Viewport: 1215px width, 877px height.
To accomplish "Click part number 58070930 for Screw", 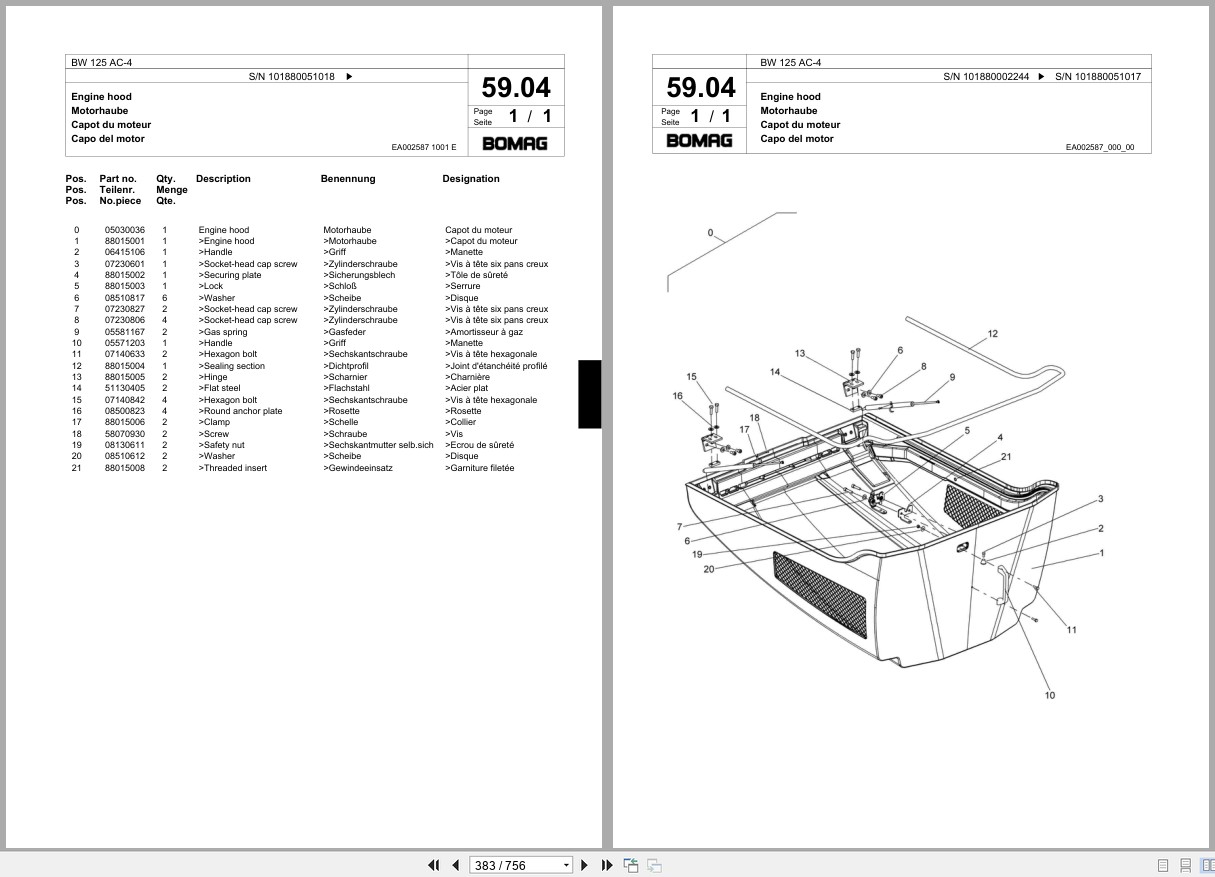I will tap(125, 434).
